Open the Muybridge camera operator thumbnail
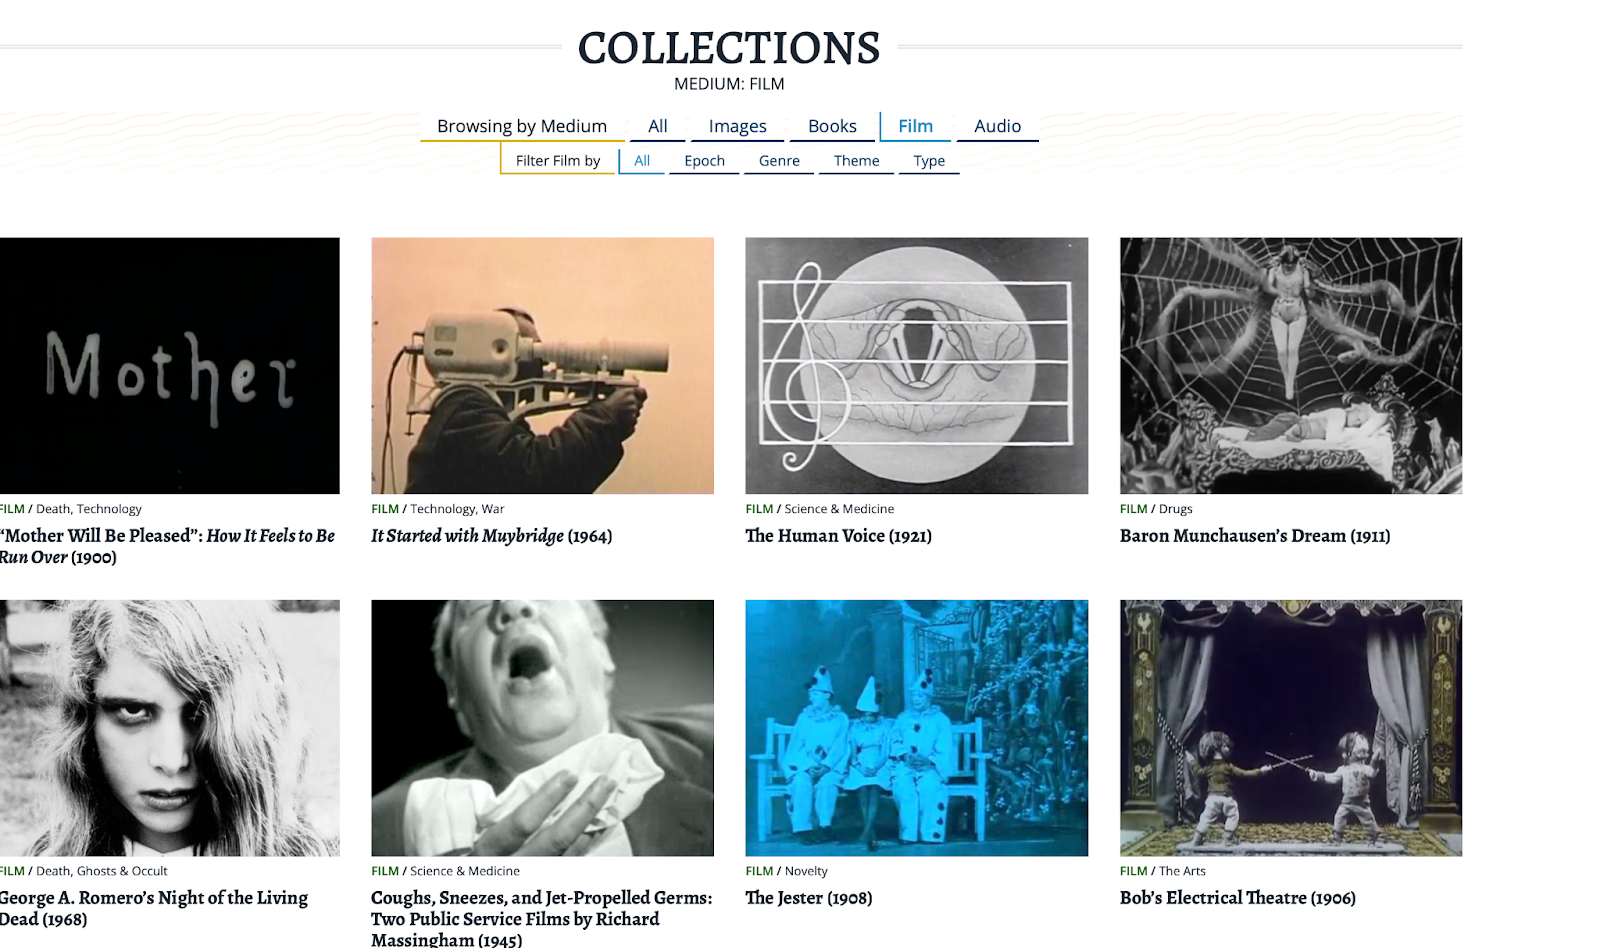Viewport: 1600px width, 948px height. (542, 365)
